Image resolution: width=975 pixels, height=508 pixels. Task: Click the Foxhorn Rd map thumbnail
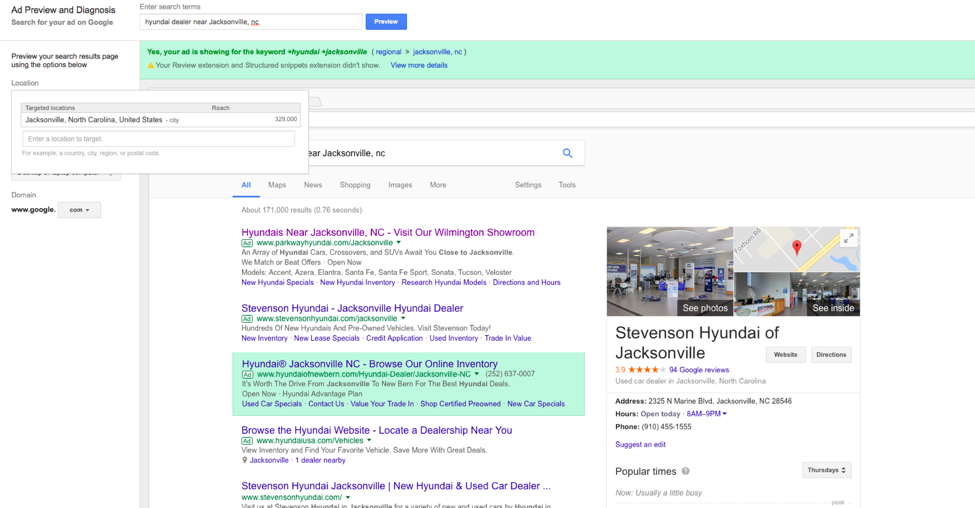[797, 249]
